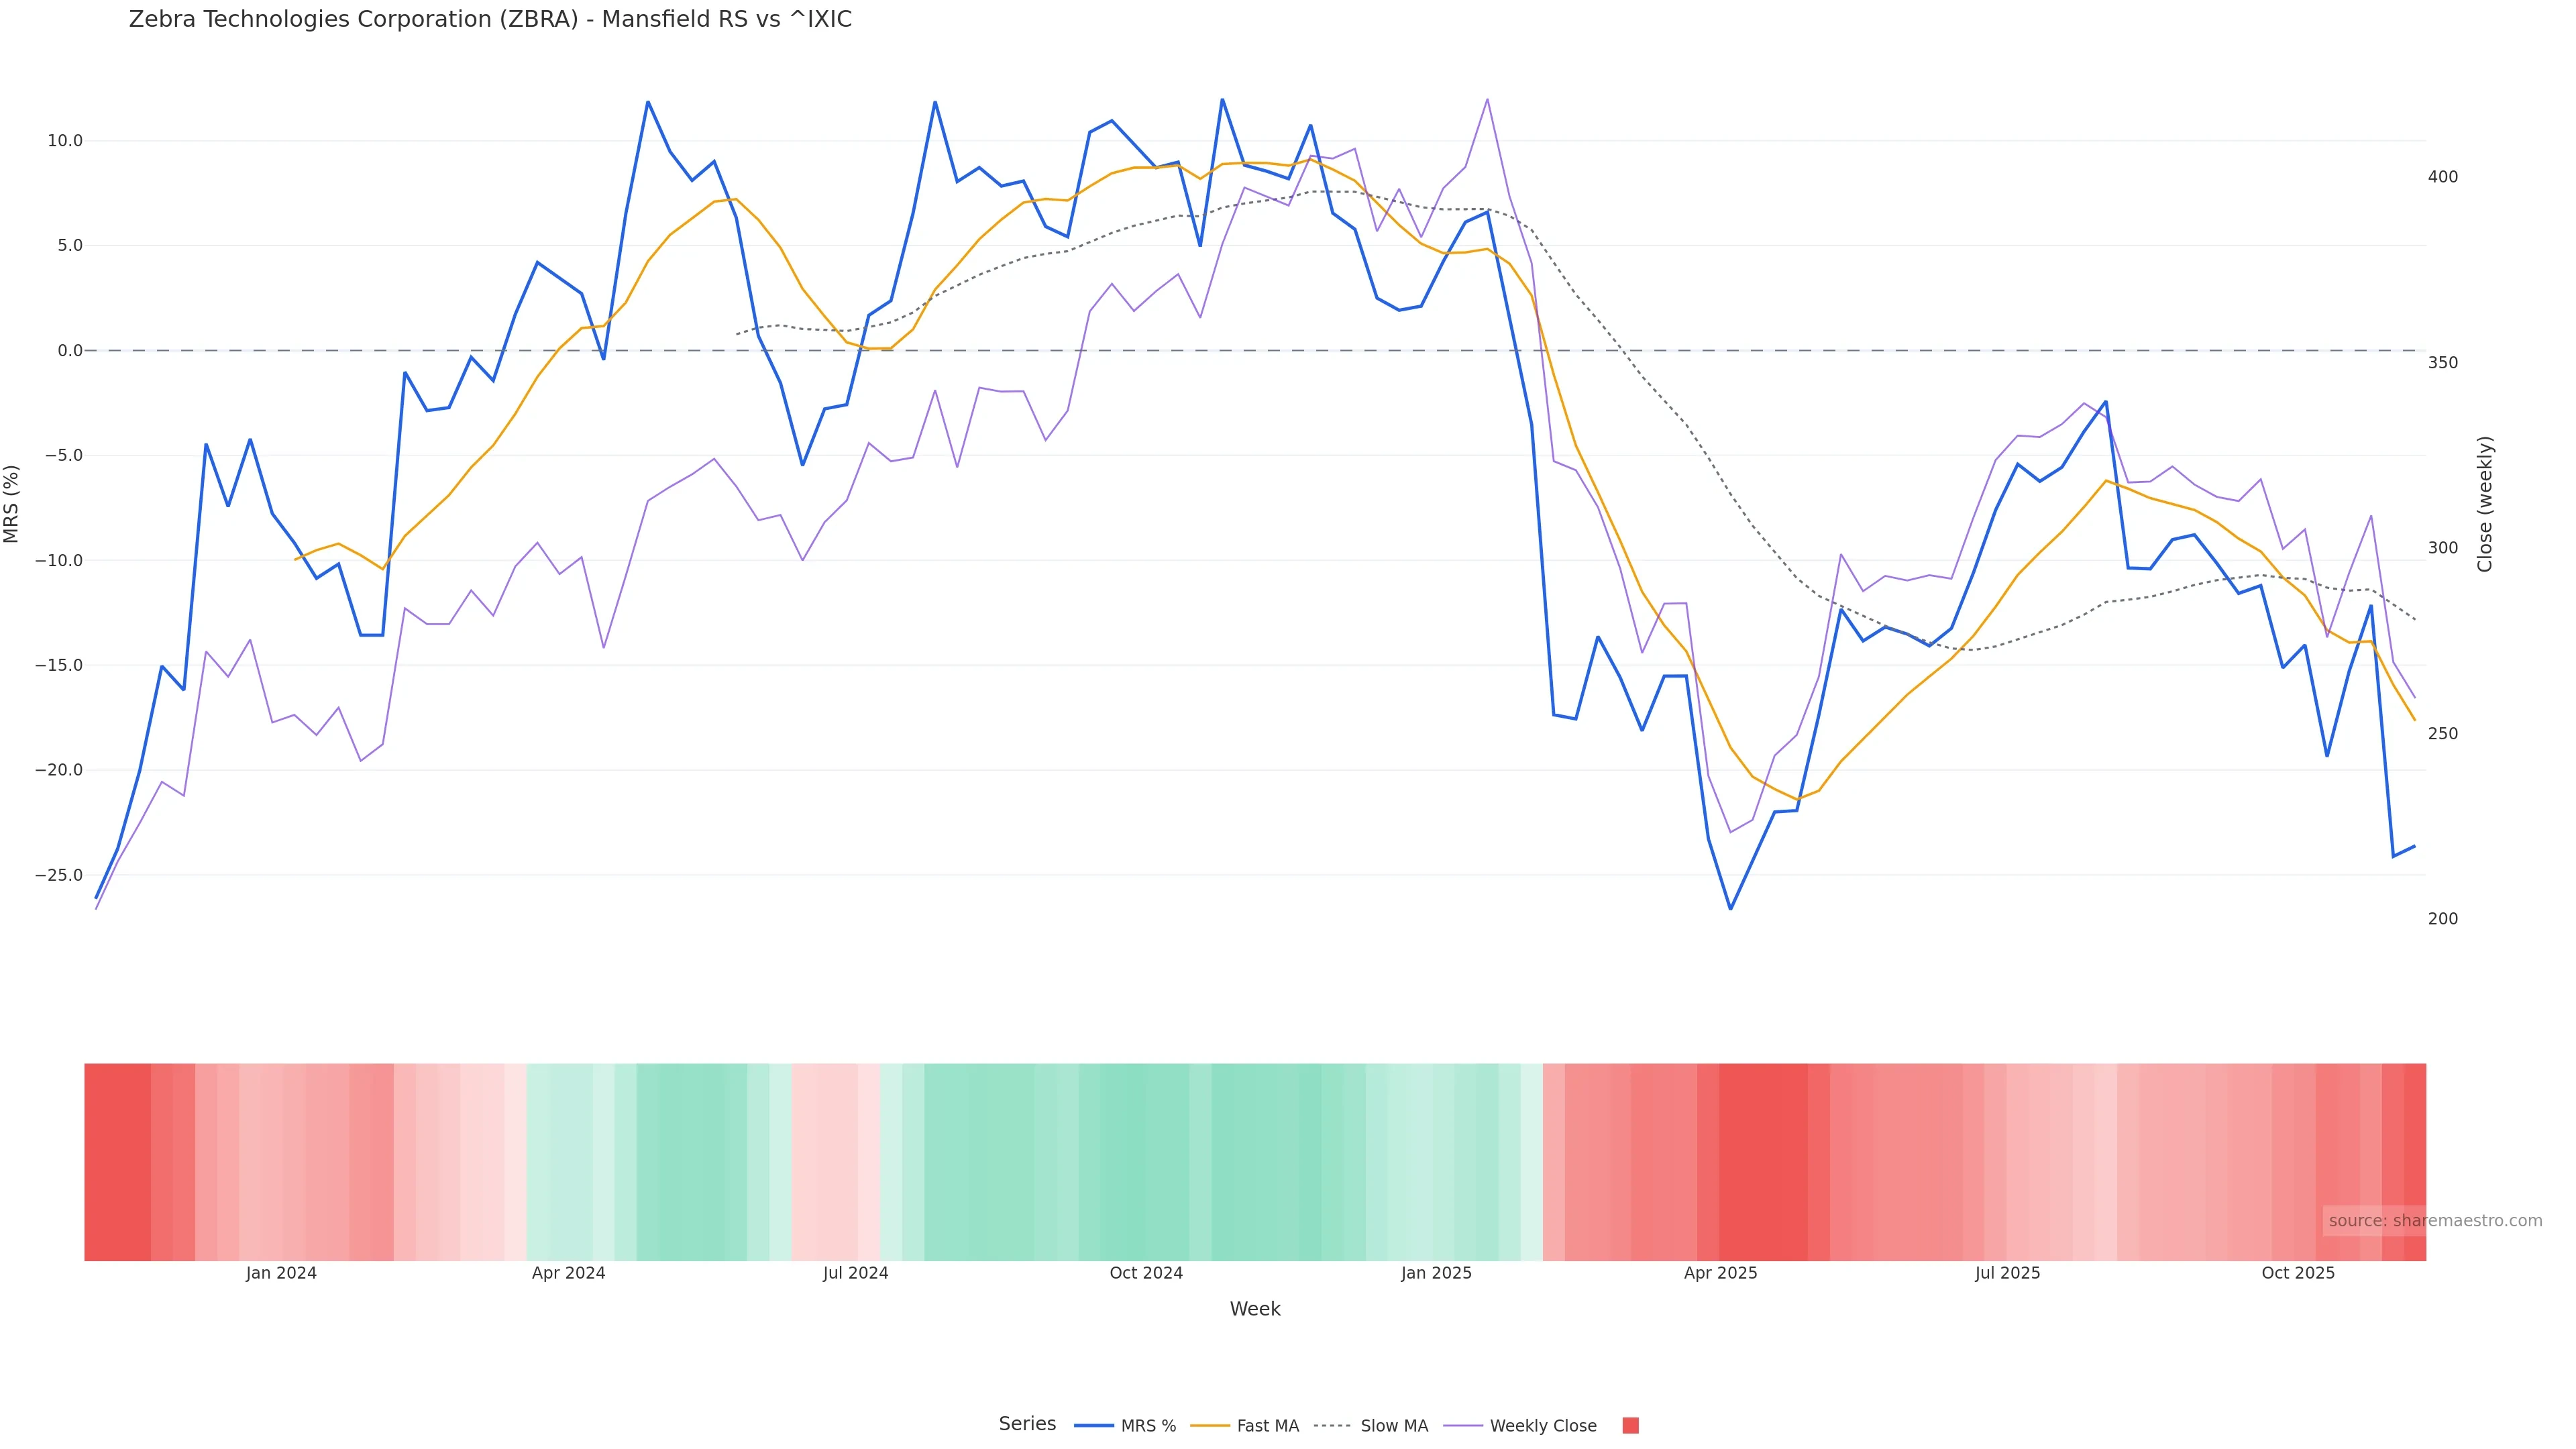
Task: Click the "Close (weekly)" right axis title
Action: click(x=2485, y=504)
